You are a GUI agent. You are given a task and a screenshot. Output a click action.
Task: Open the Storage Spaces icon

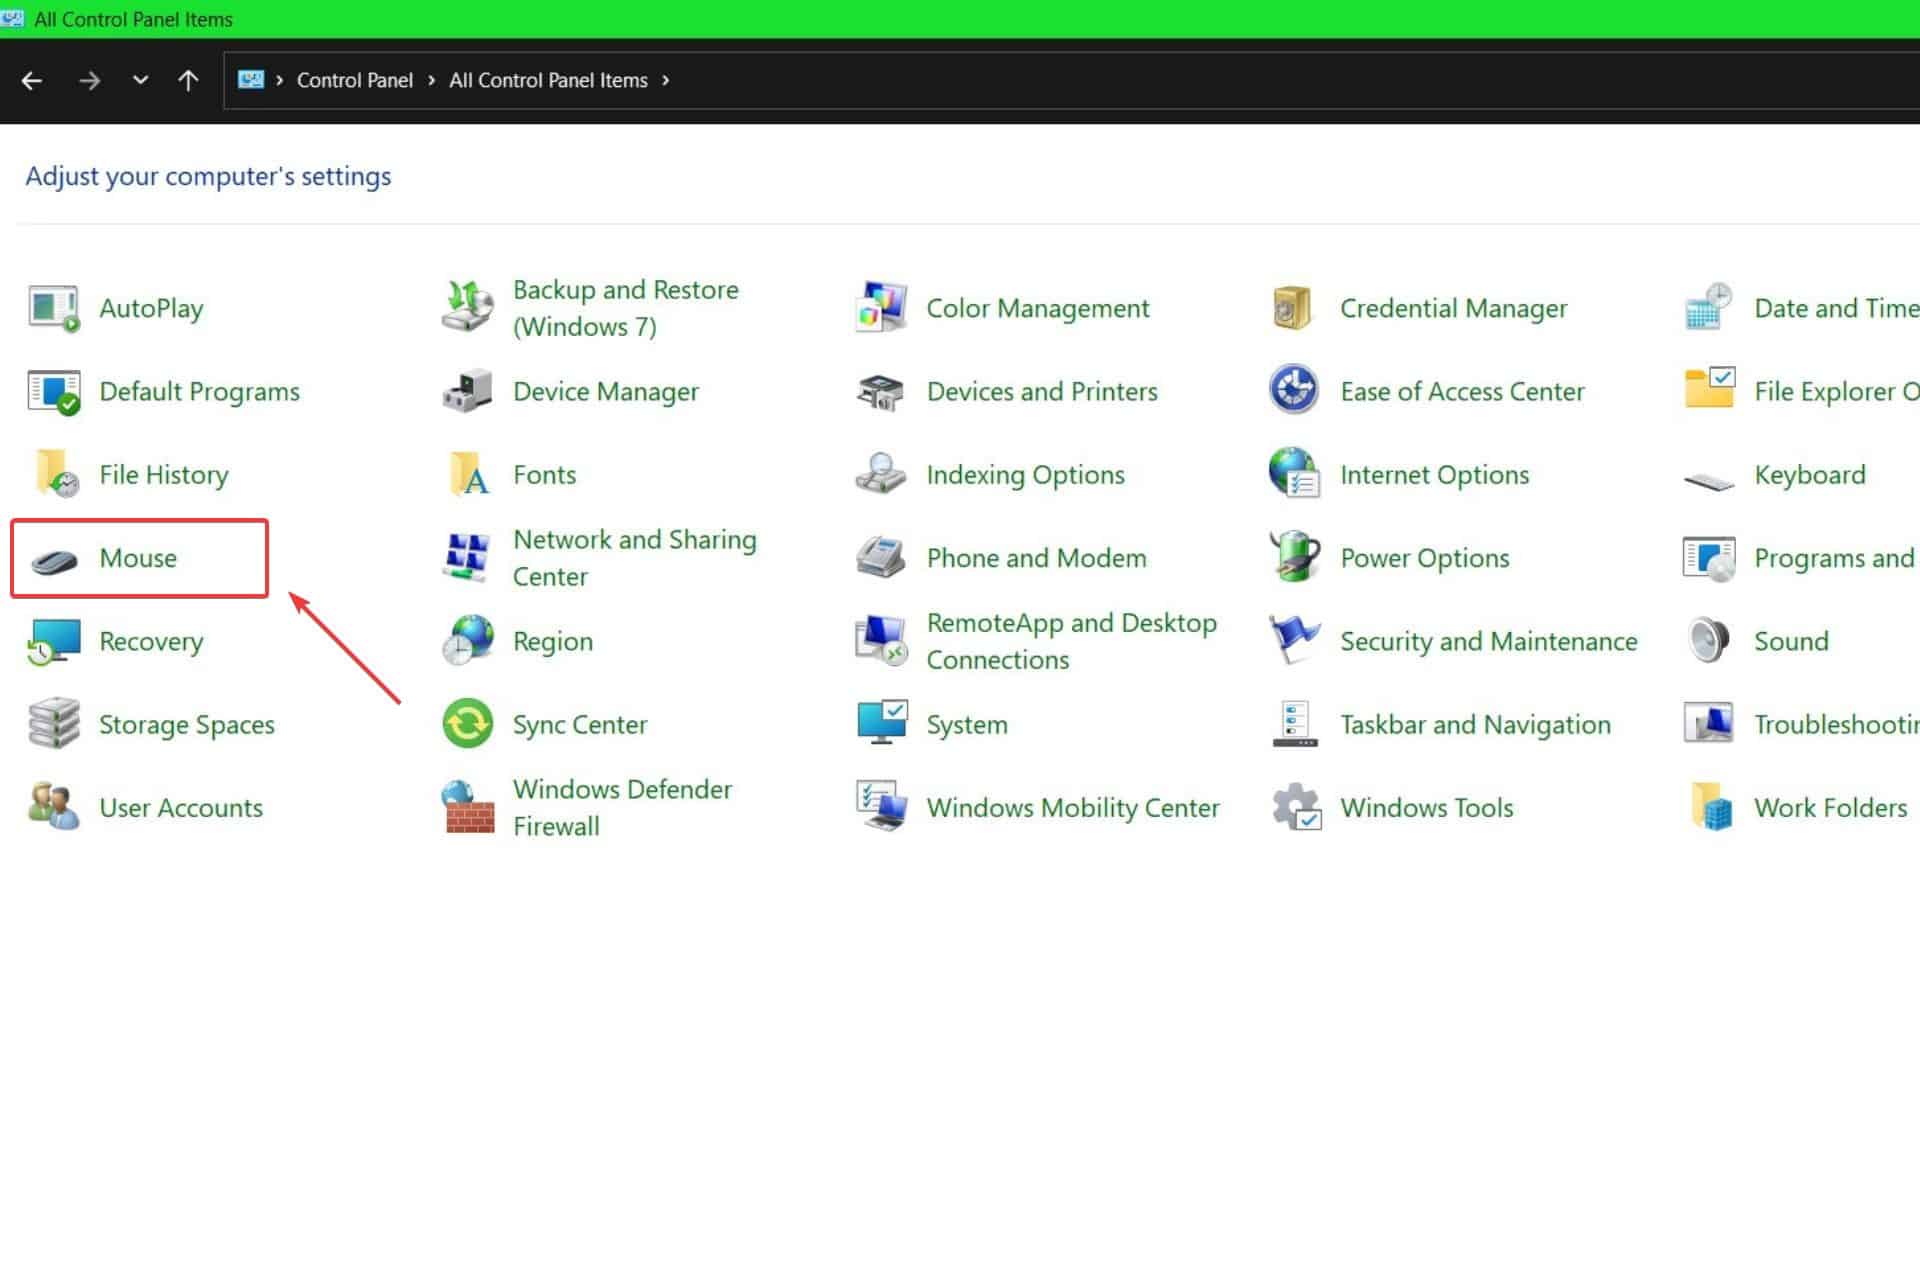(x=54, y=724)
